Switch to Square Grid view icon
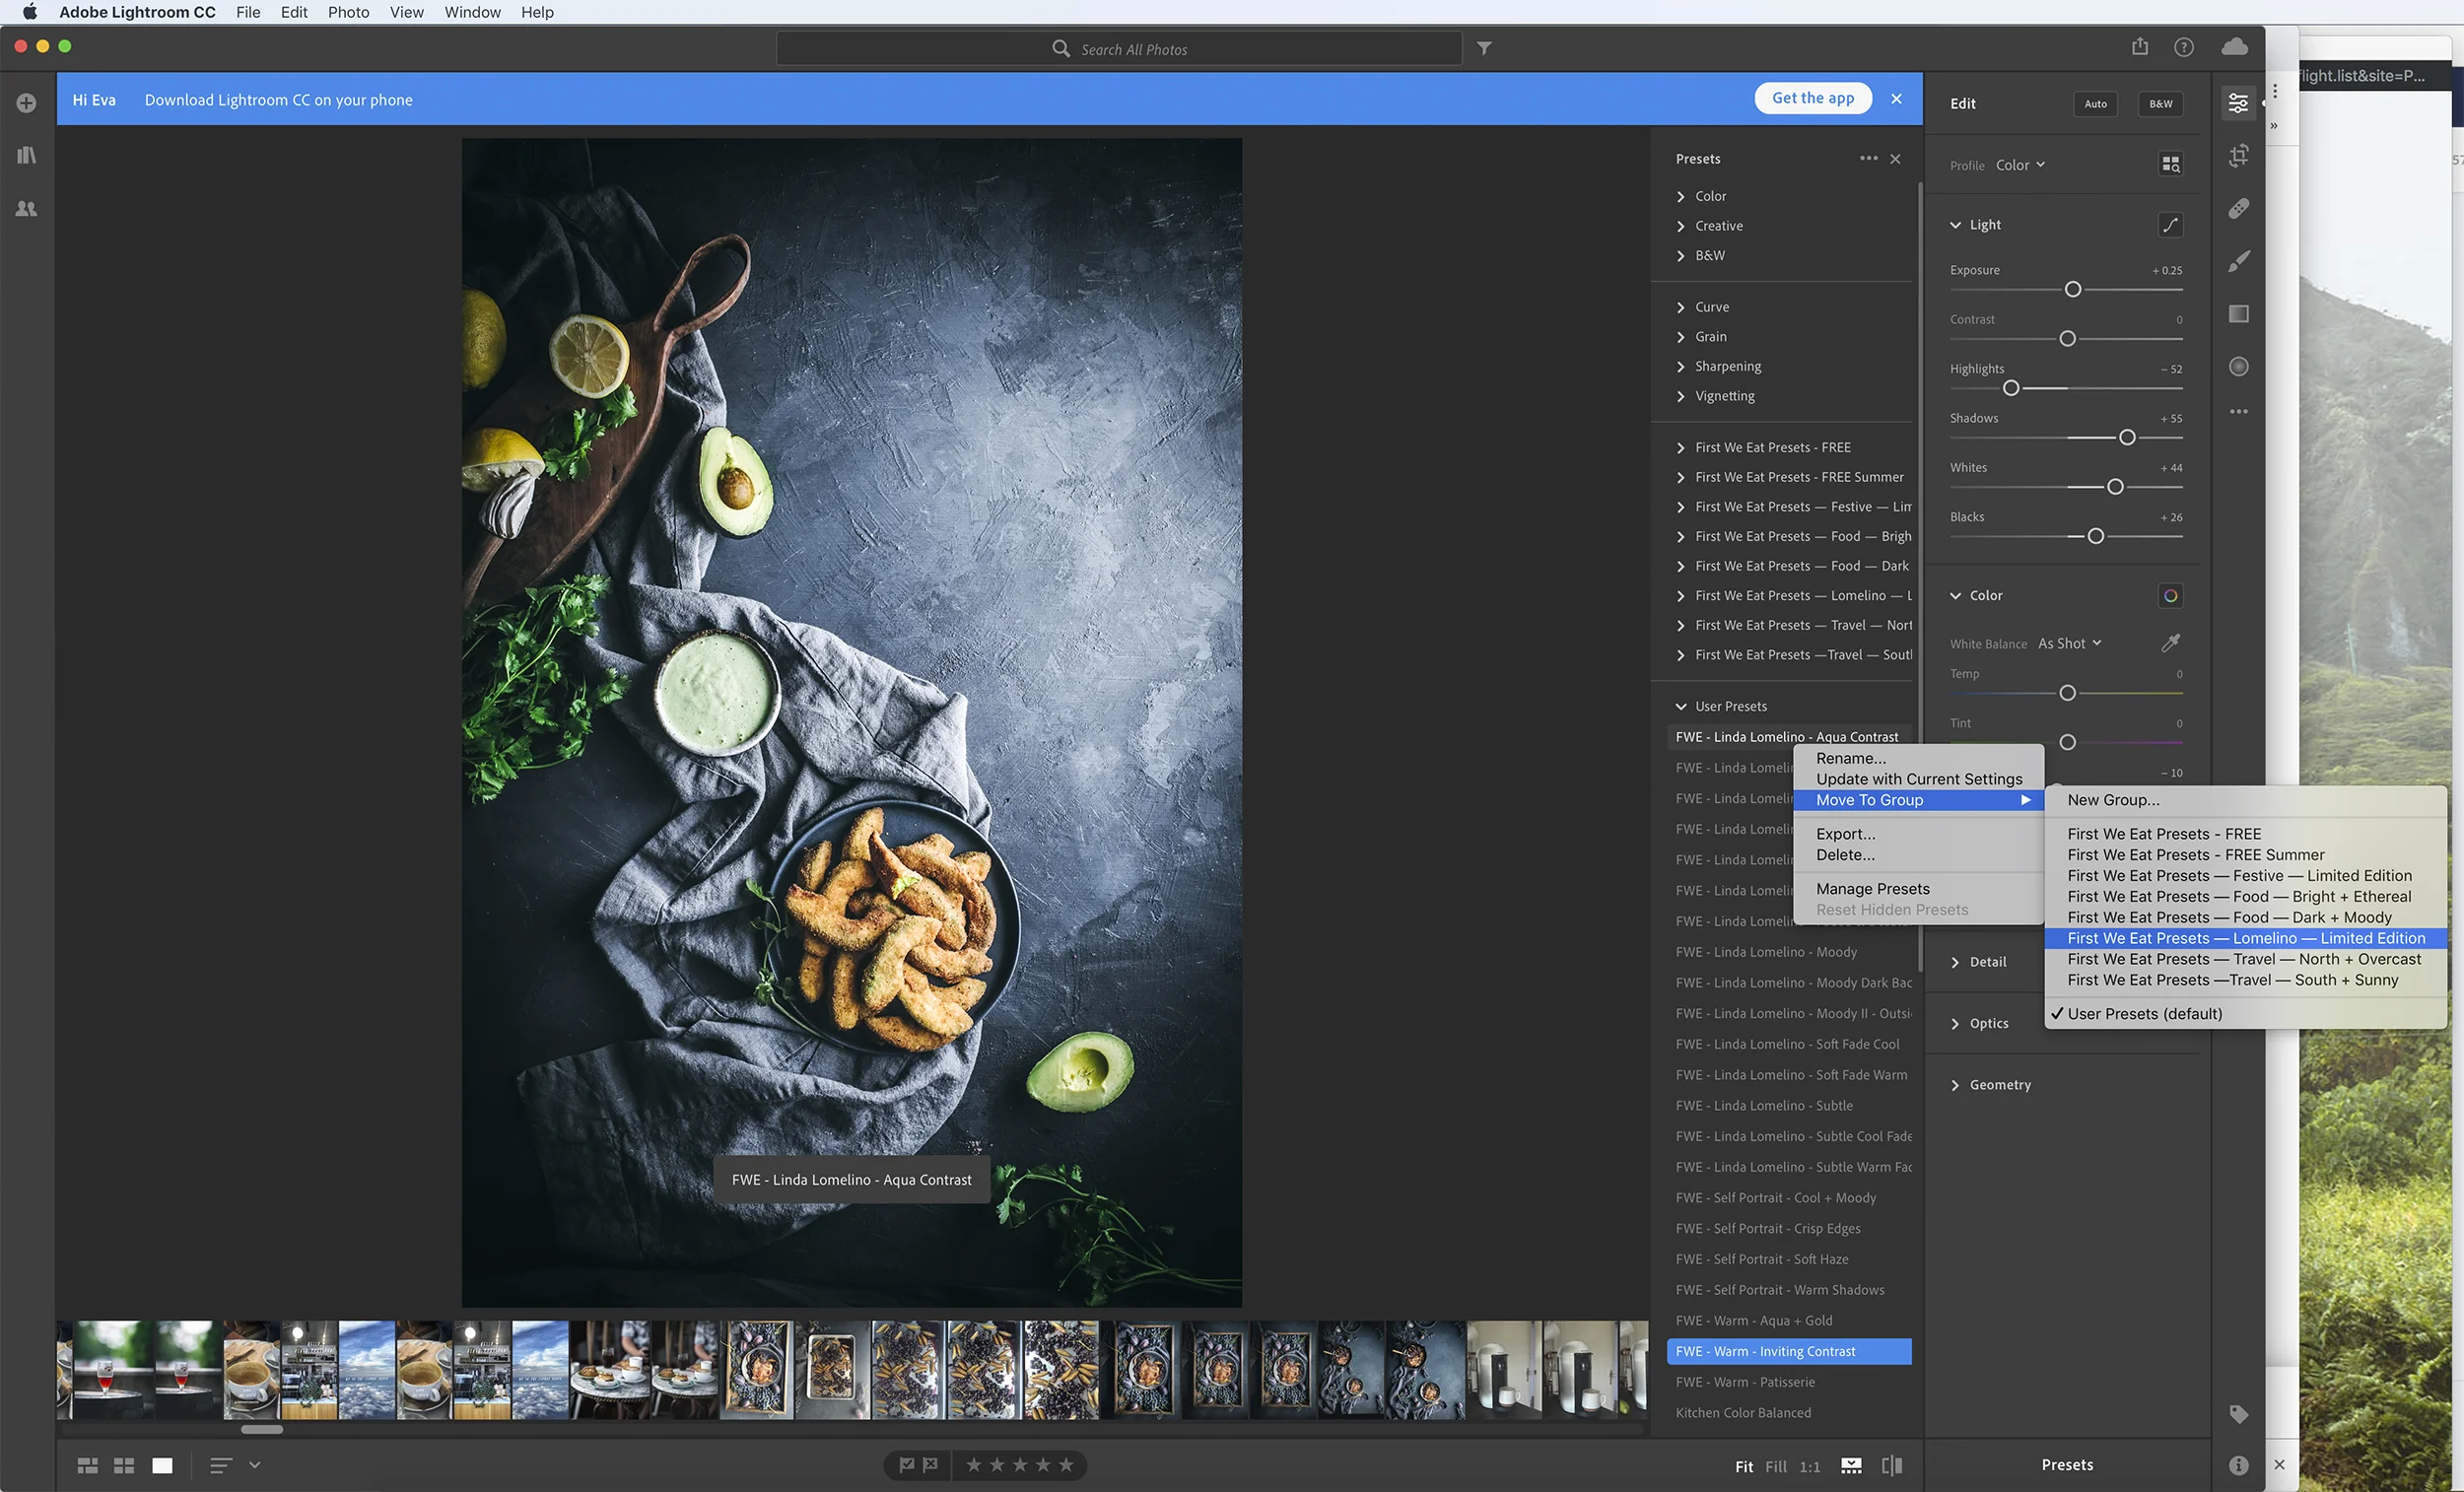The height and width of the screenshot is (1492, 2464). pos(124,1465)
